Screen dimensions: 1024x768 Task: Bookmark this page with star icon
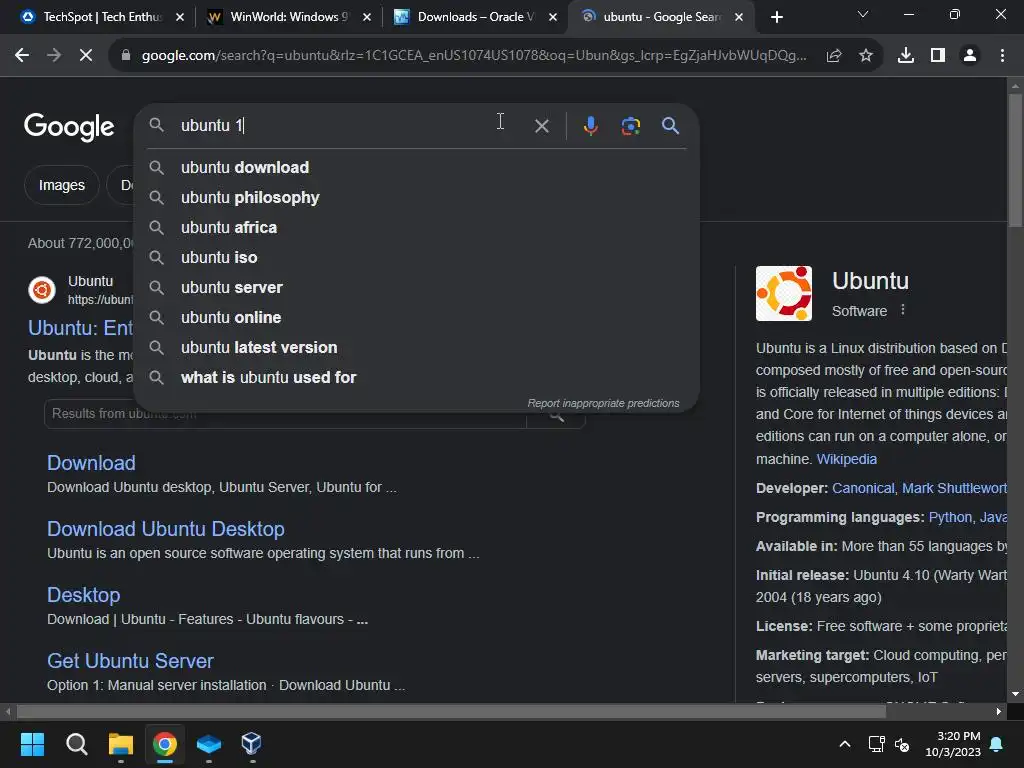866,56
